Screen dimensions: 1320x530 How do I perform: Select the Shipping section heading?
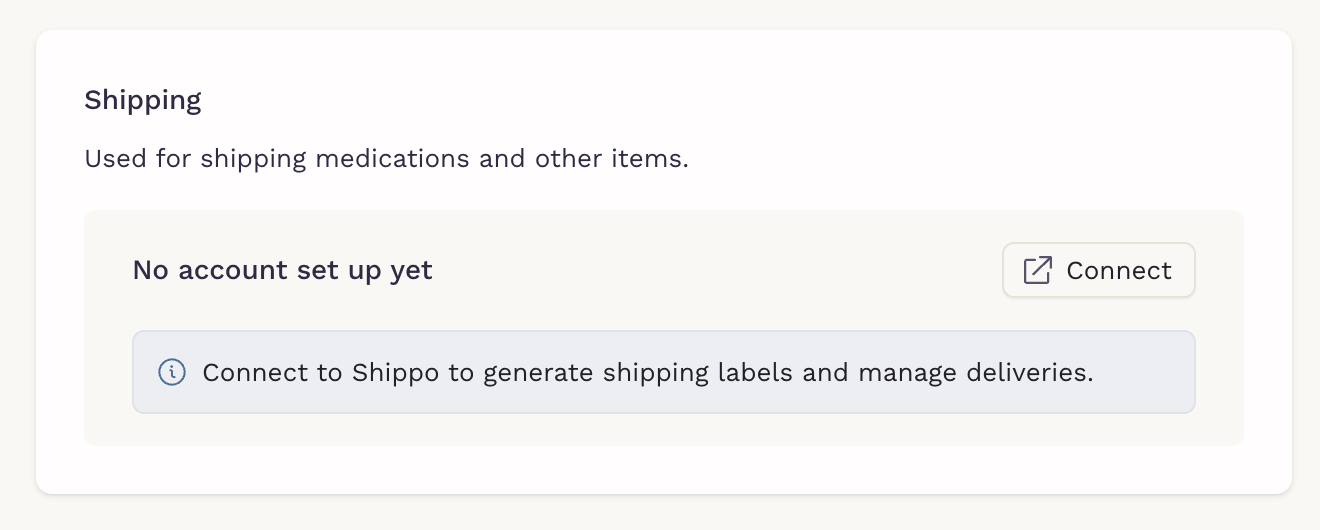click(143, 100)
